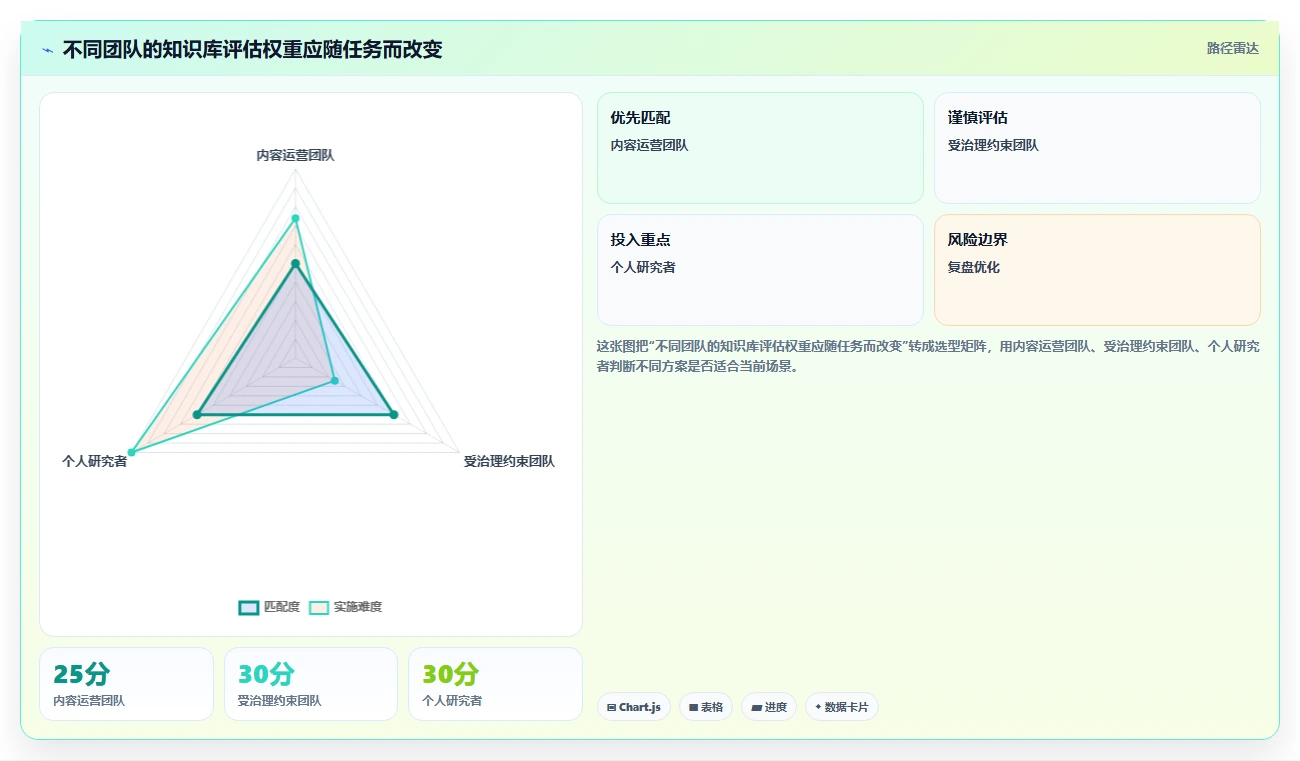
Task: Click the 30分 个人研究者 stat card
Action: 495,684
